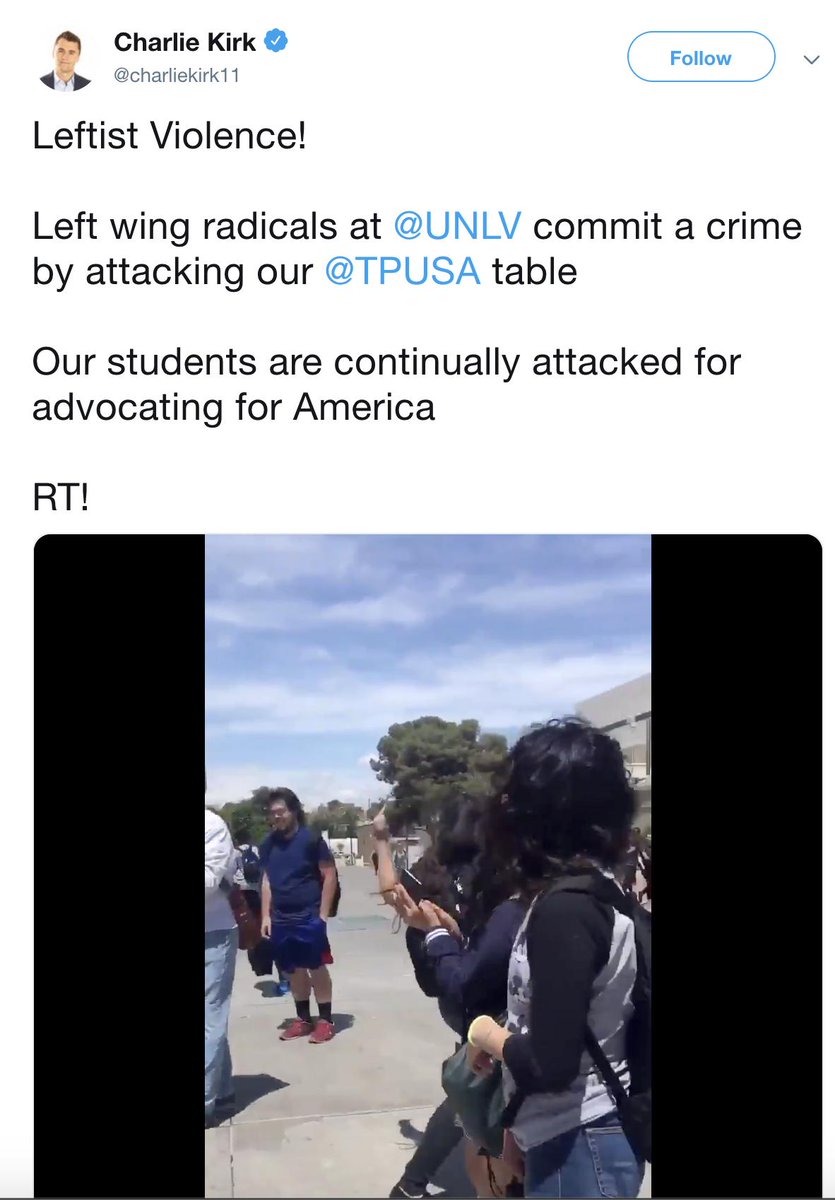Expand the tweet options chevron menu
This screenshot has width=835, height=1200.
[x=811, y=60]
